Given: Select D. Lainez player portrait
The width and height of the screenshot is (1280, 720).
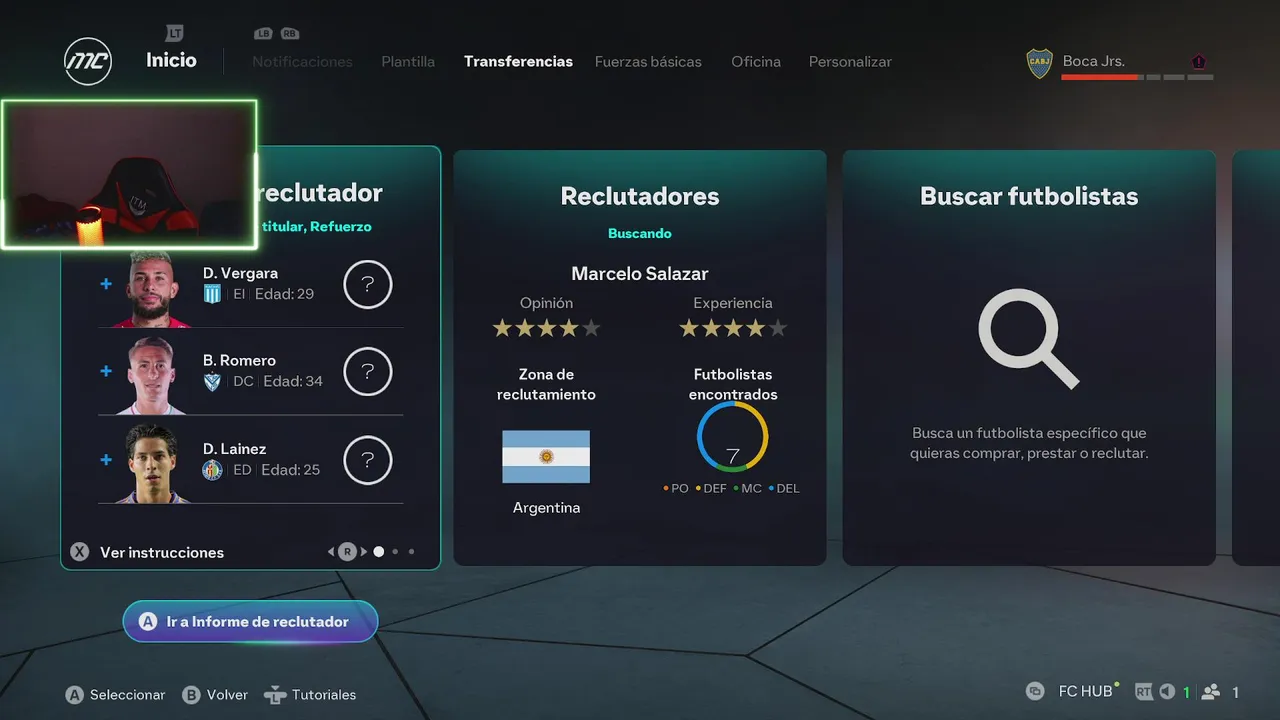Looking at the screenshot, I should click(152, 464).
